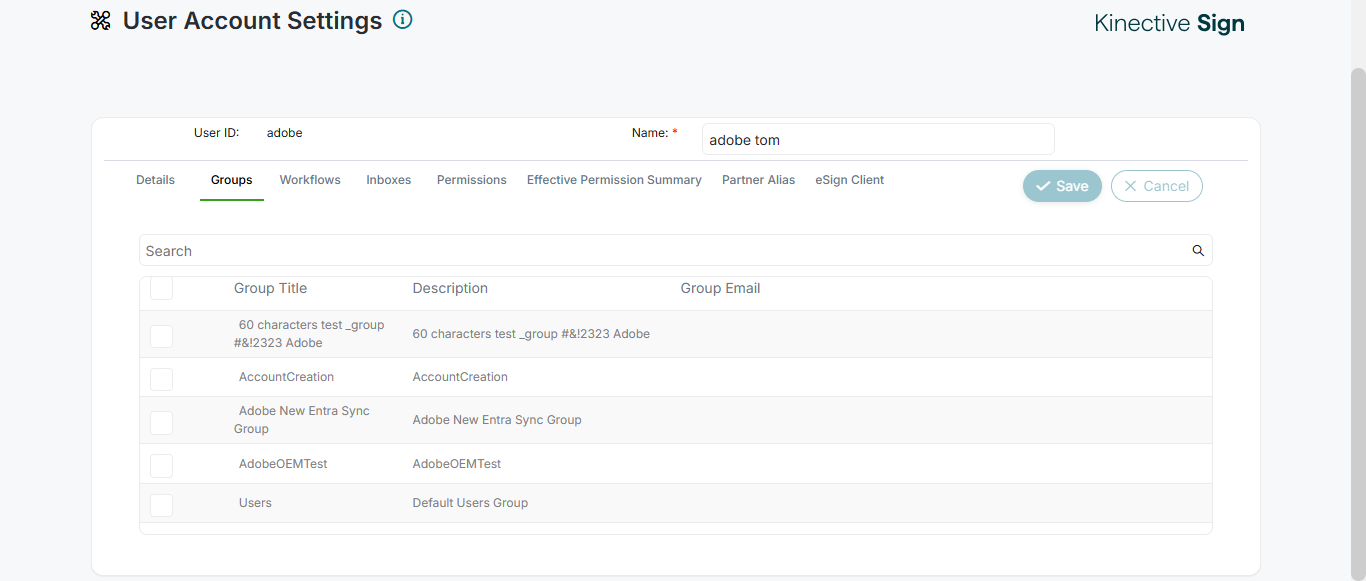Viewport: 1366px width, 581px height.
Task: Click the command icon left of page title
Action: tap(100, 21)
